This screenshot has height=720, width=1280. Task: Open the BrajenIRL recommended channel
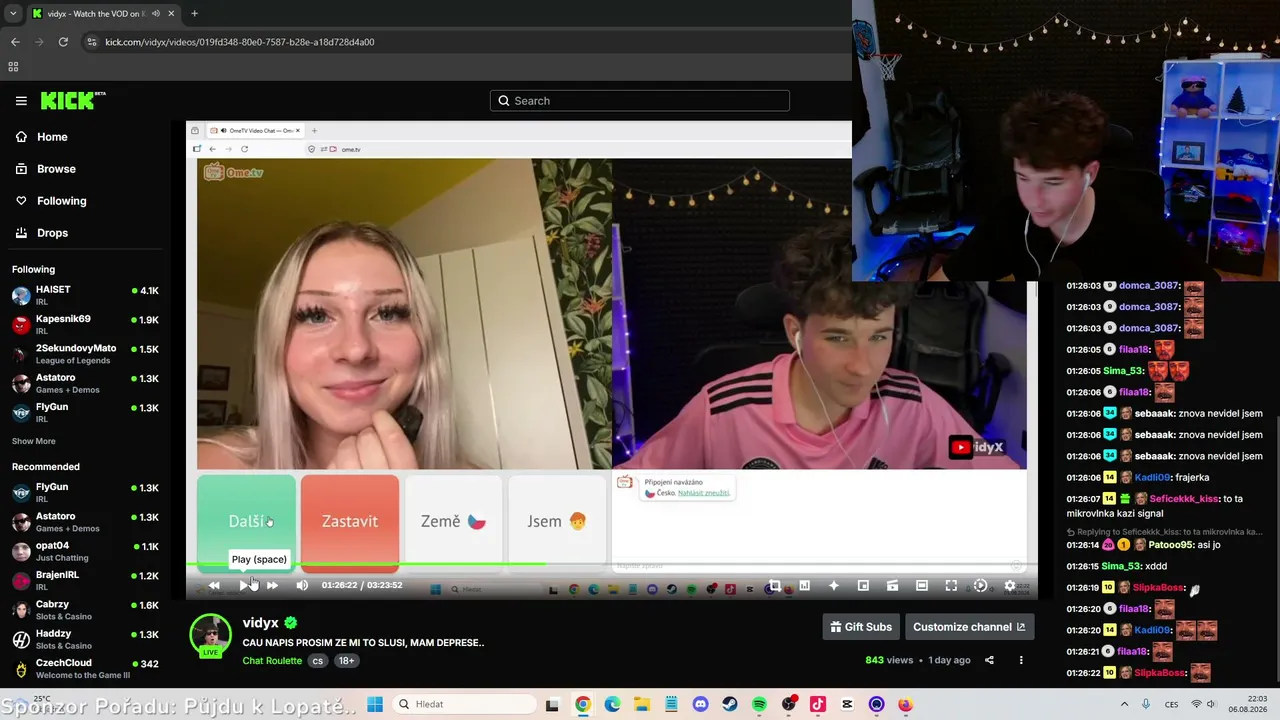click(x=86, y=581)
